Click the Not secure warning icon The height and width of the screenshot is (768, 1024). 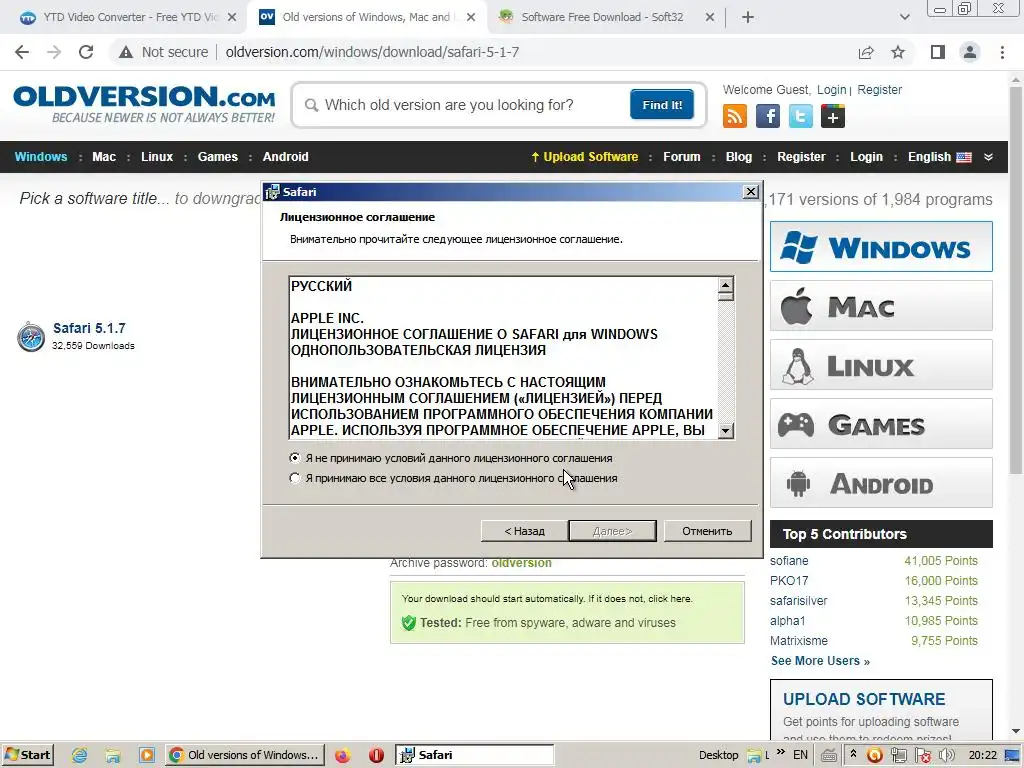[126, 52]
